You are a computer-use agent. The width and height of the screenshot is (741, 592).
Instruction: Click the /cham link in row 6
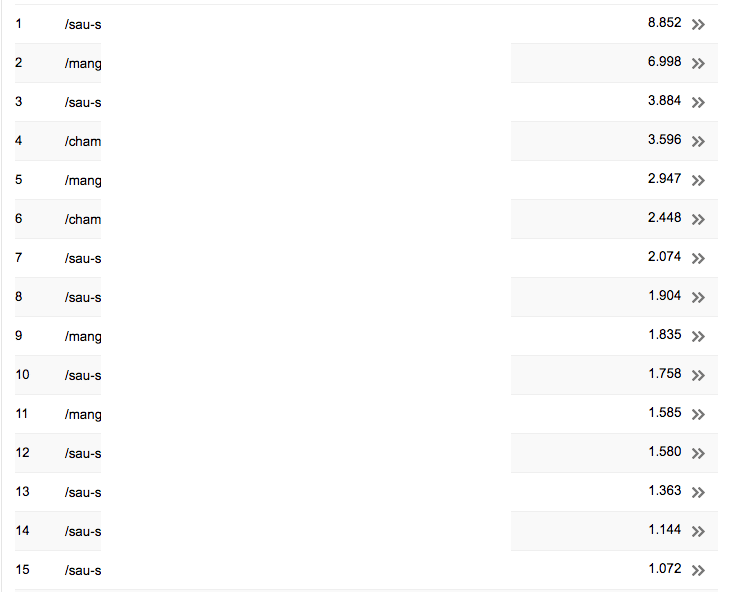pos(83,219)
